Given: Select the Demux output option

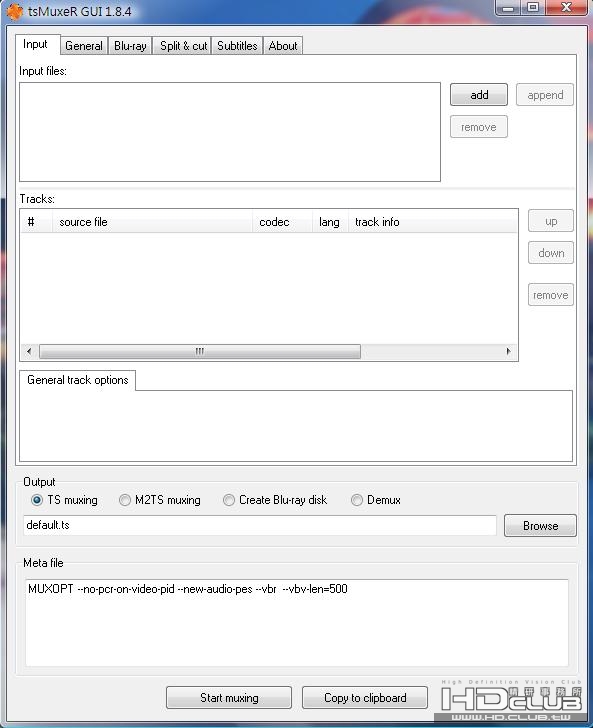Looking at the screenshot, I should tap(357, 500).
